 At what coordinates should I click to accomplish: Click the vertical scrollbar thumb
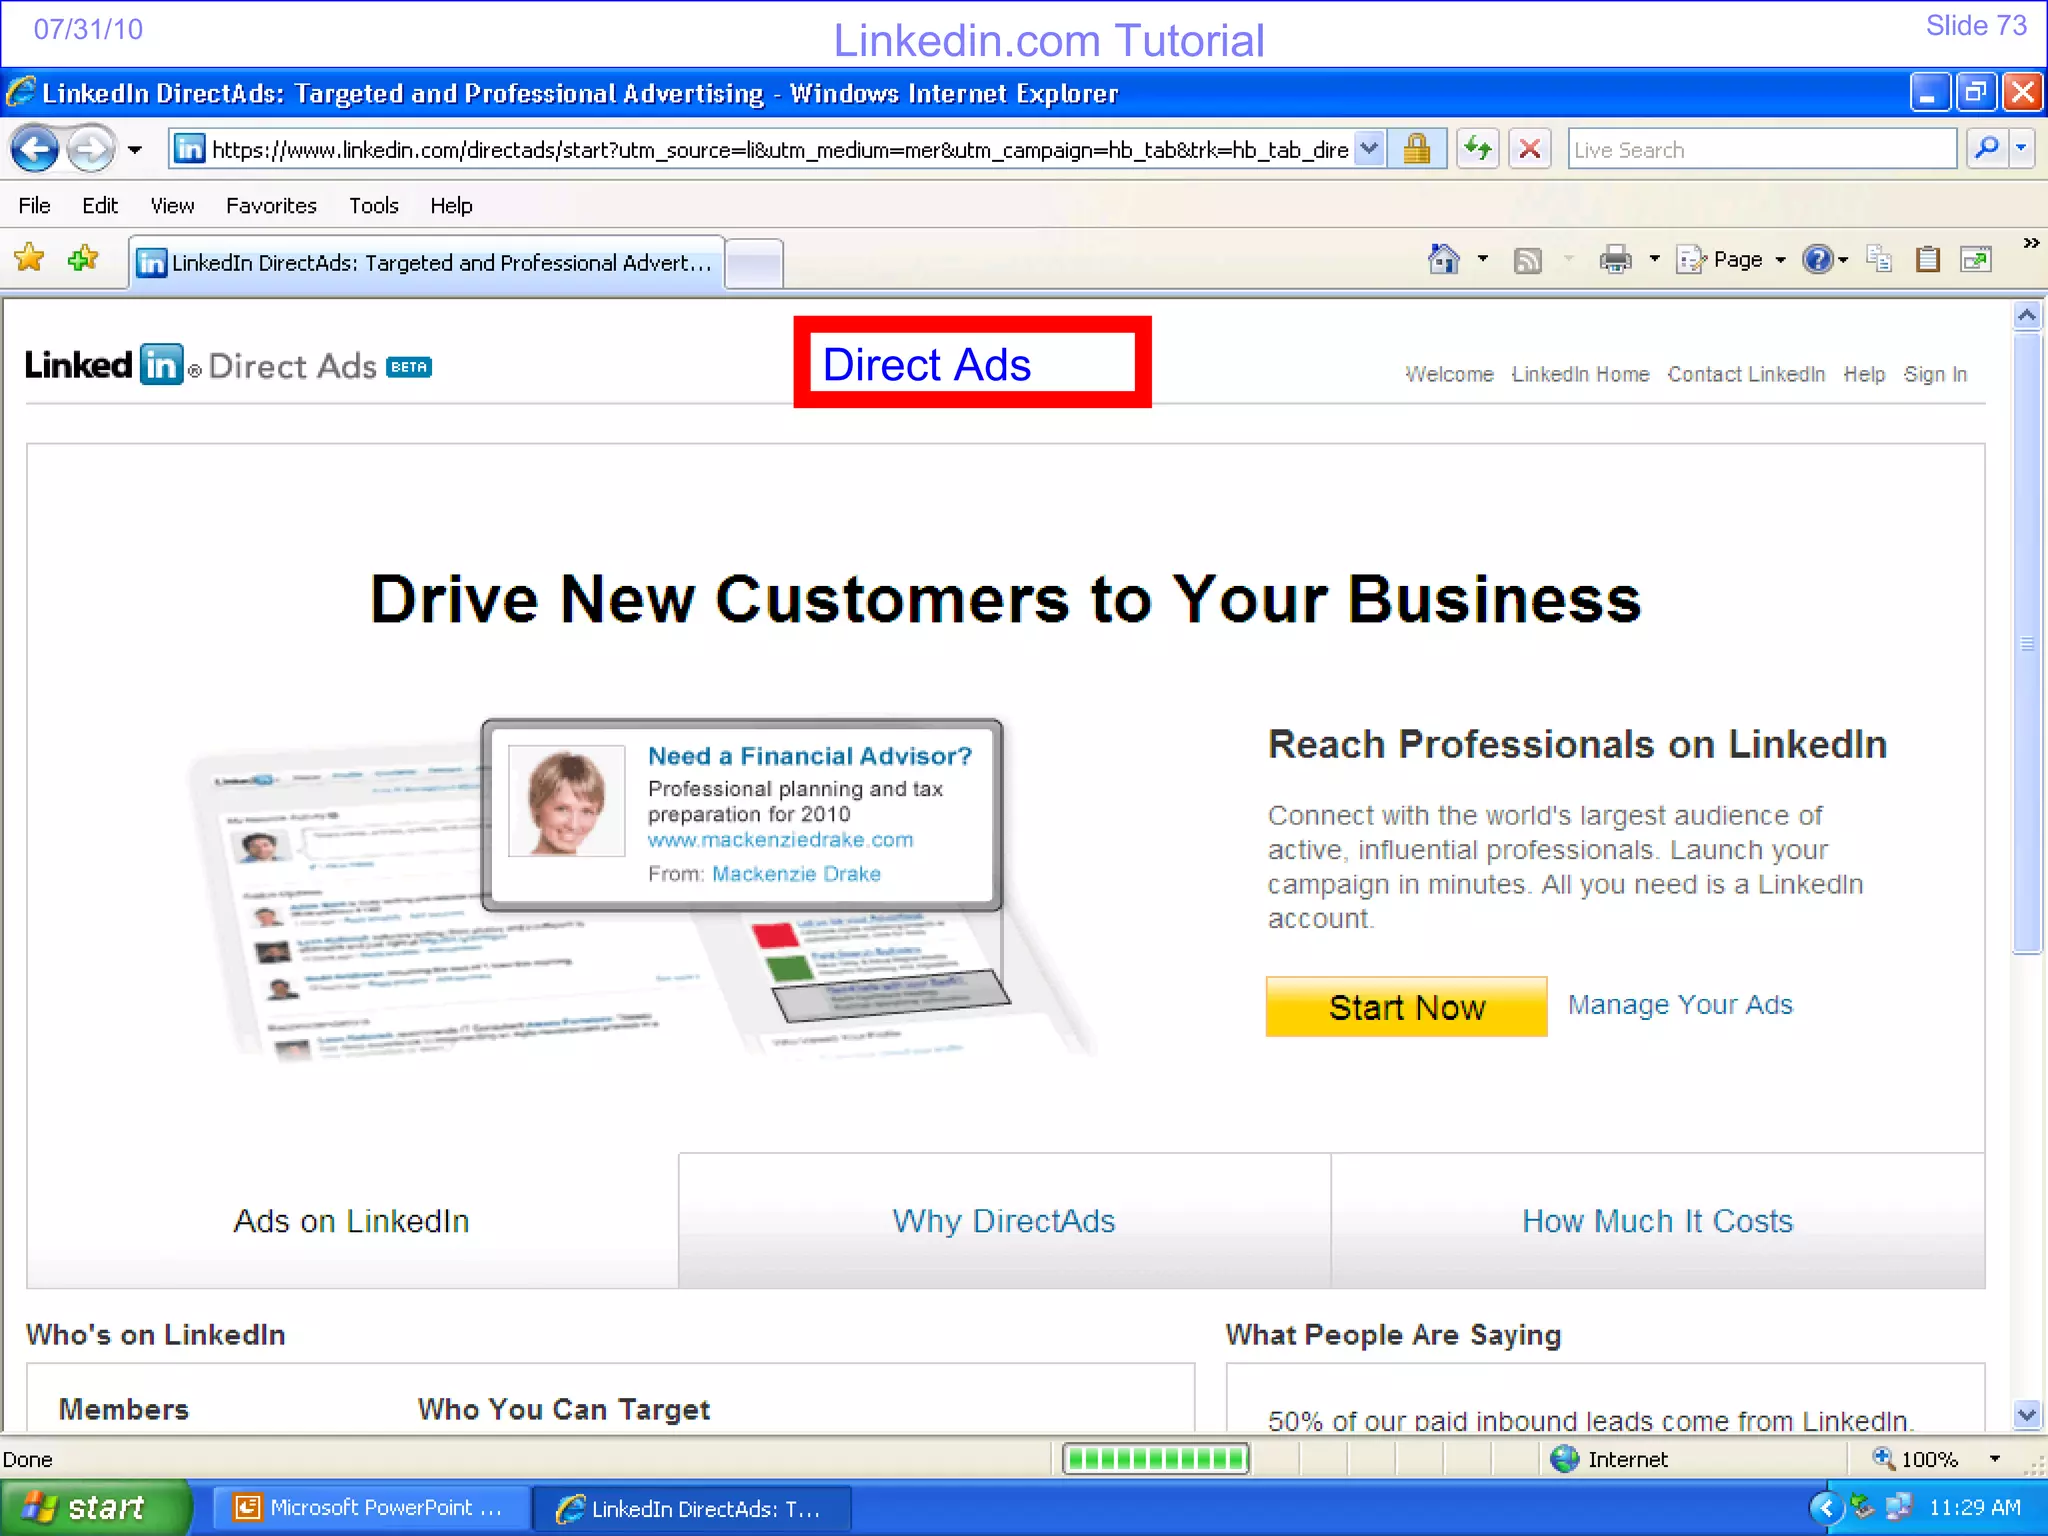point(2027,644)
